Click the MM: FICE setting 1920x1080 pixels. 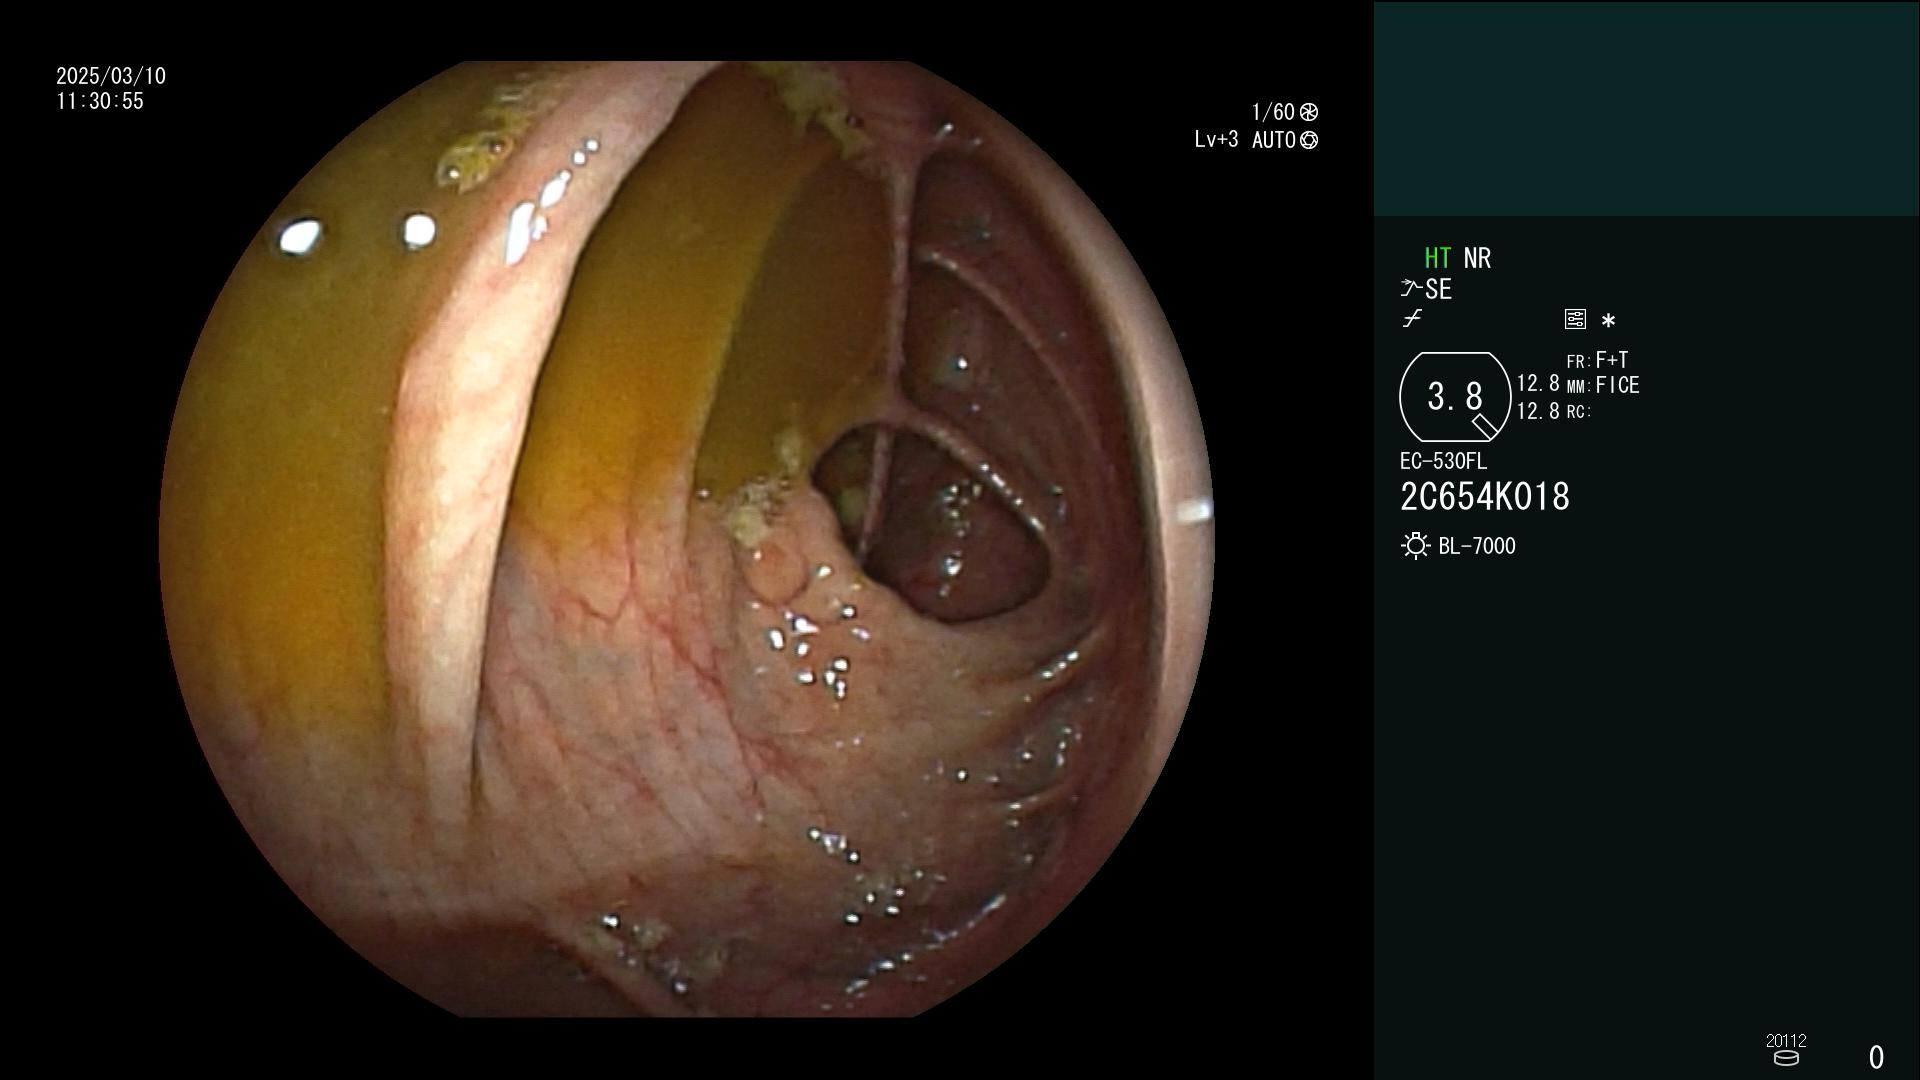click(1603, 385)
